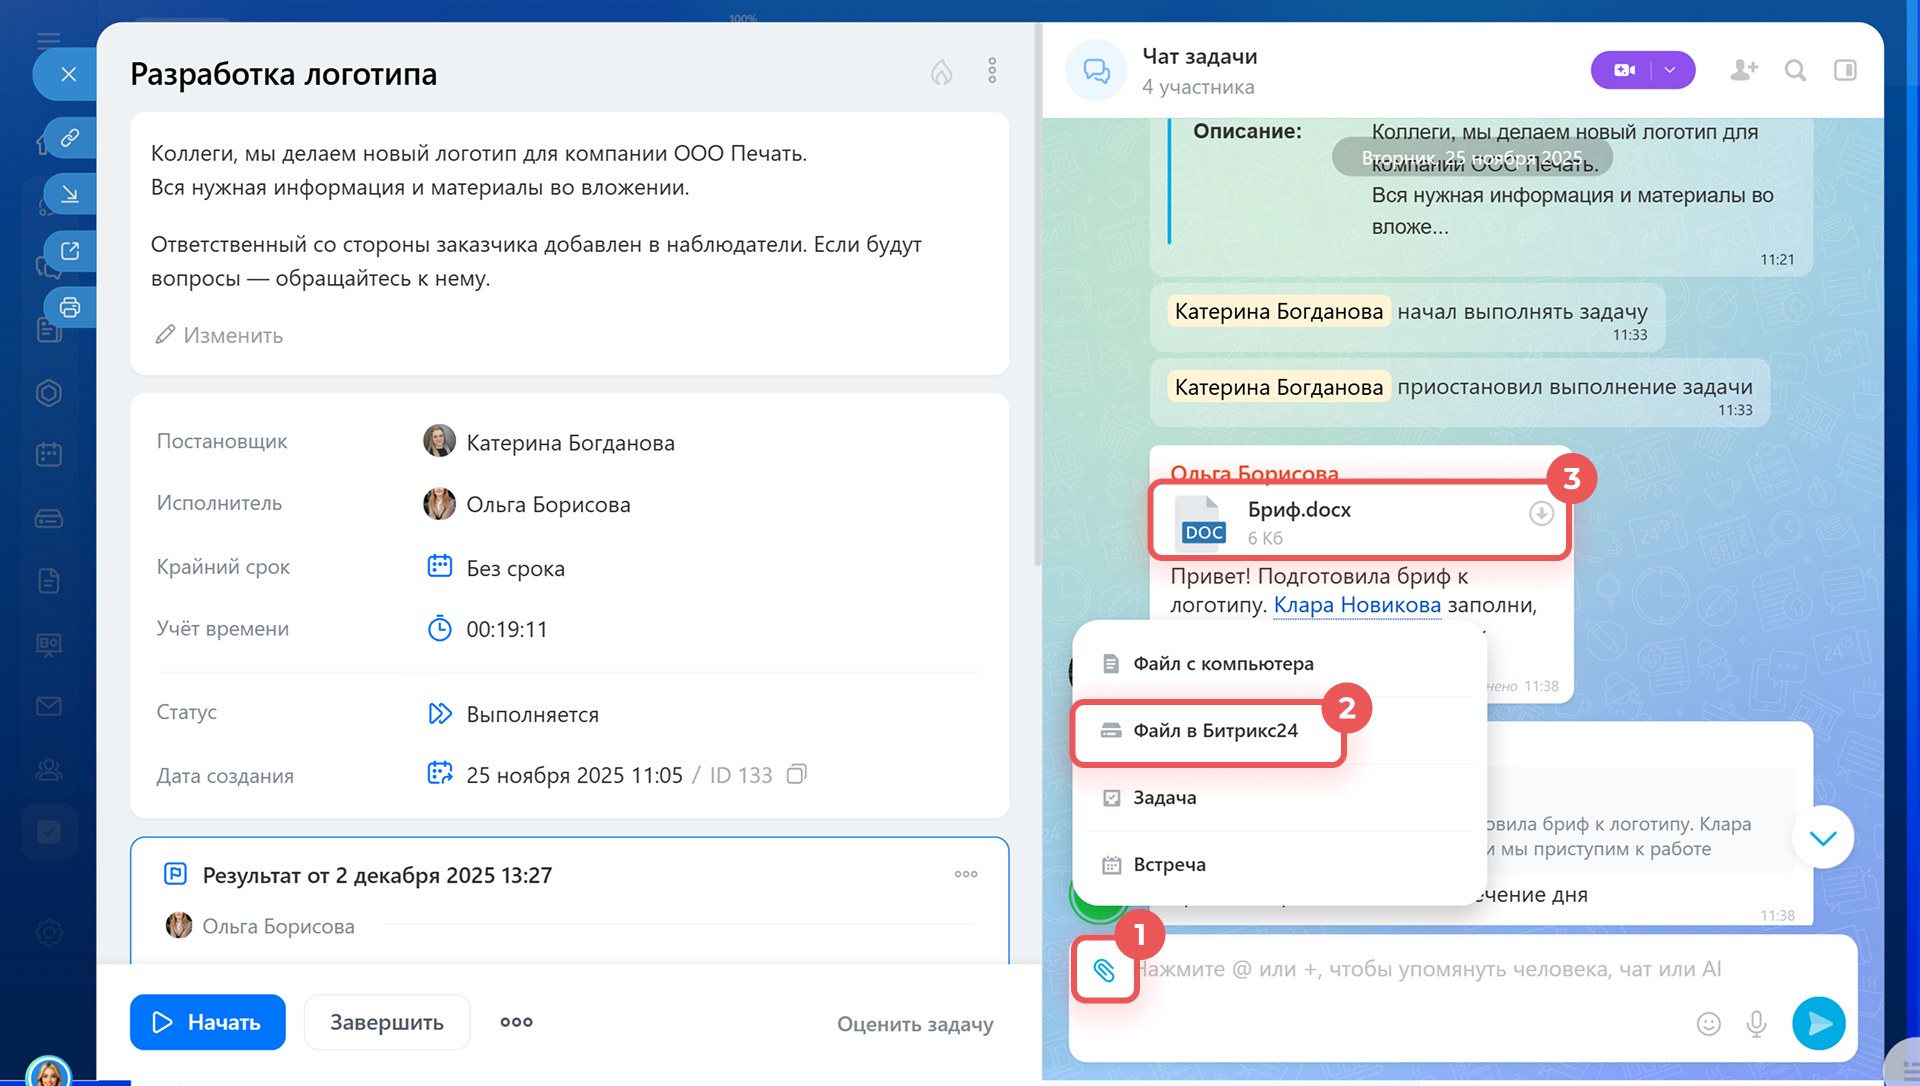Download the Бриф.docx file

tap(1540, 513)
